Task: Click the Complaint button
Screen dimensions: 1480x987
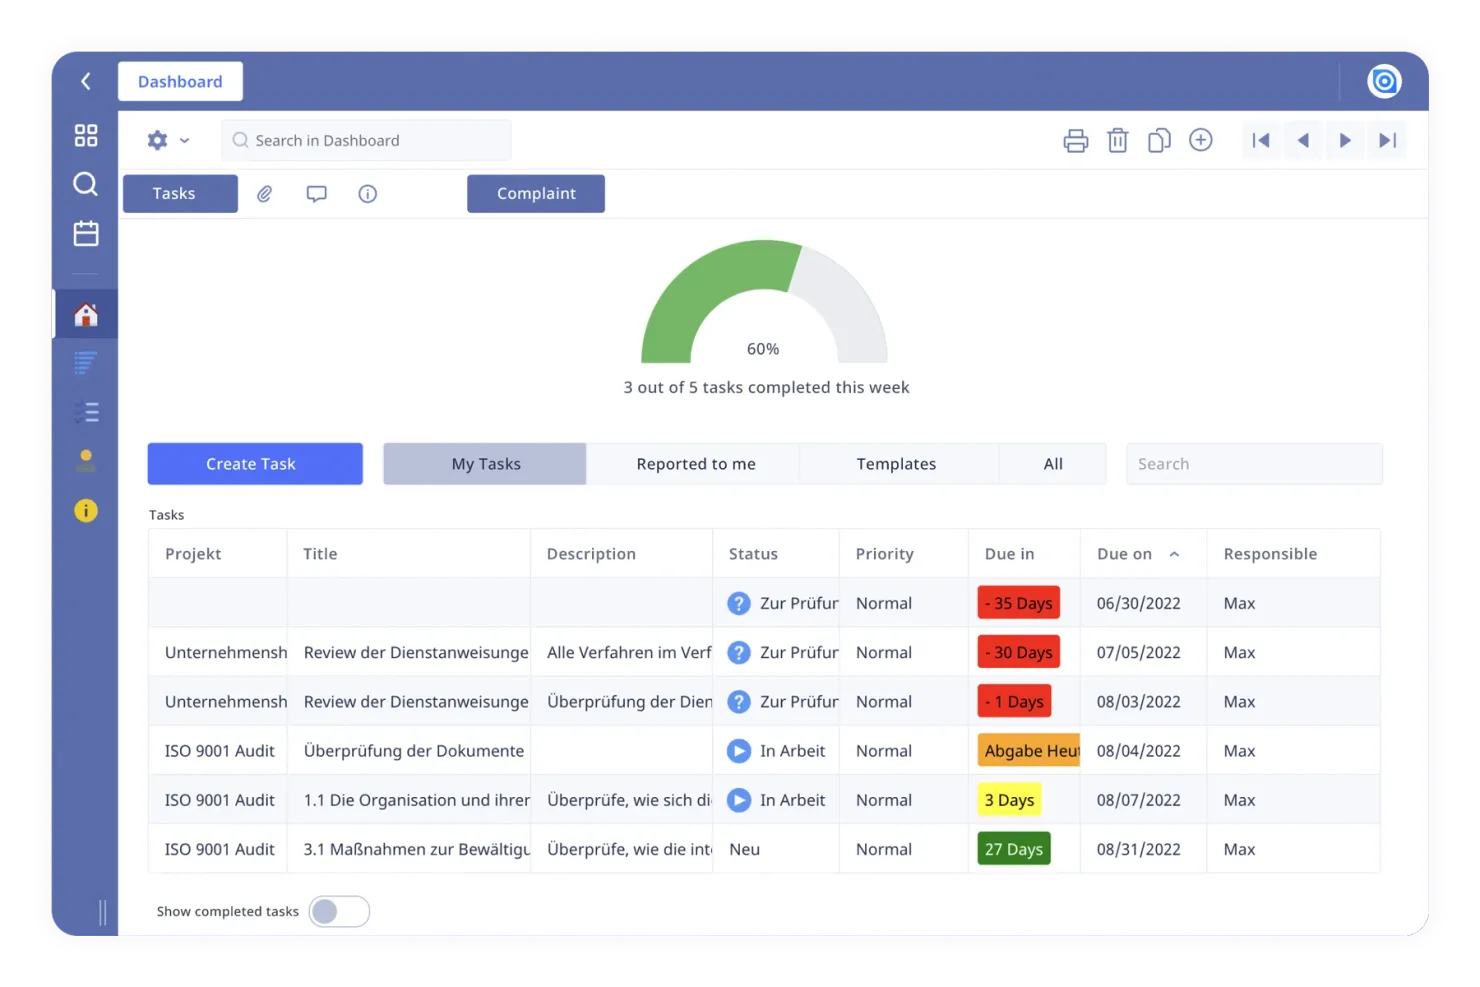Action: [536, 194]
